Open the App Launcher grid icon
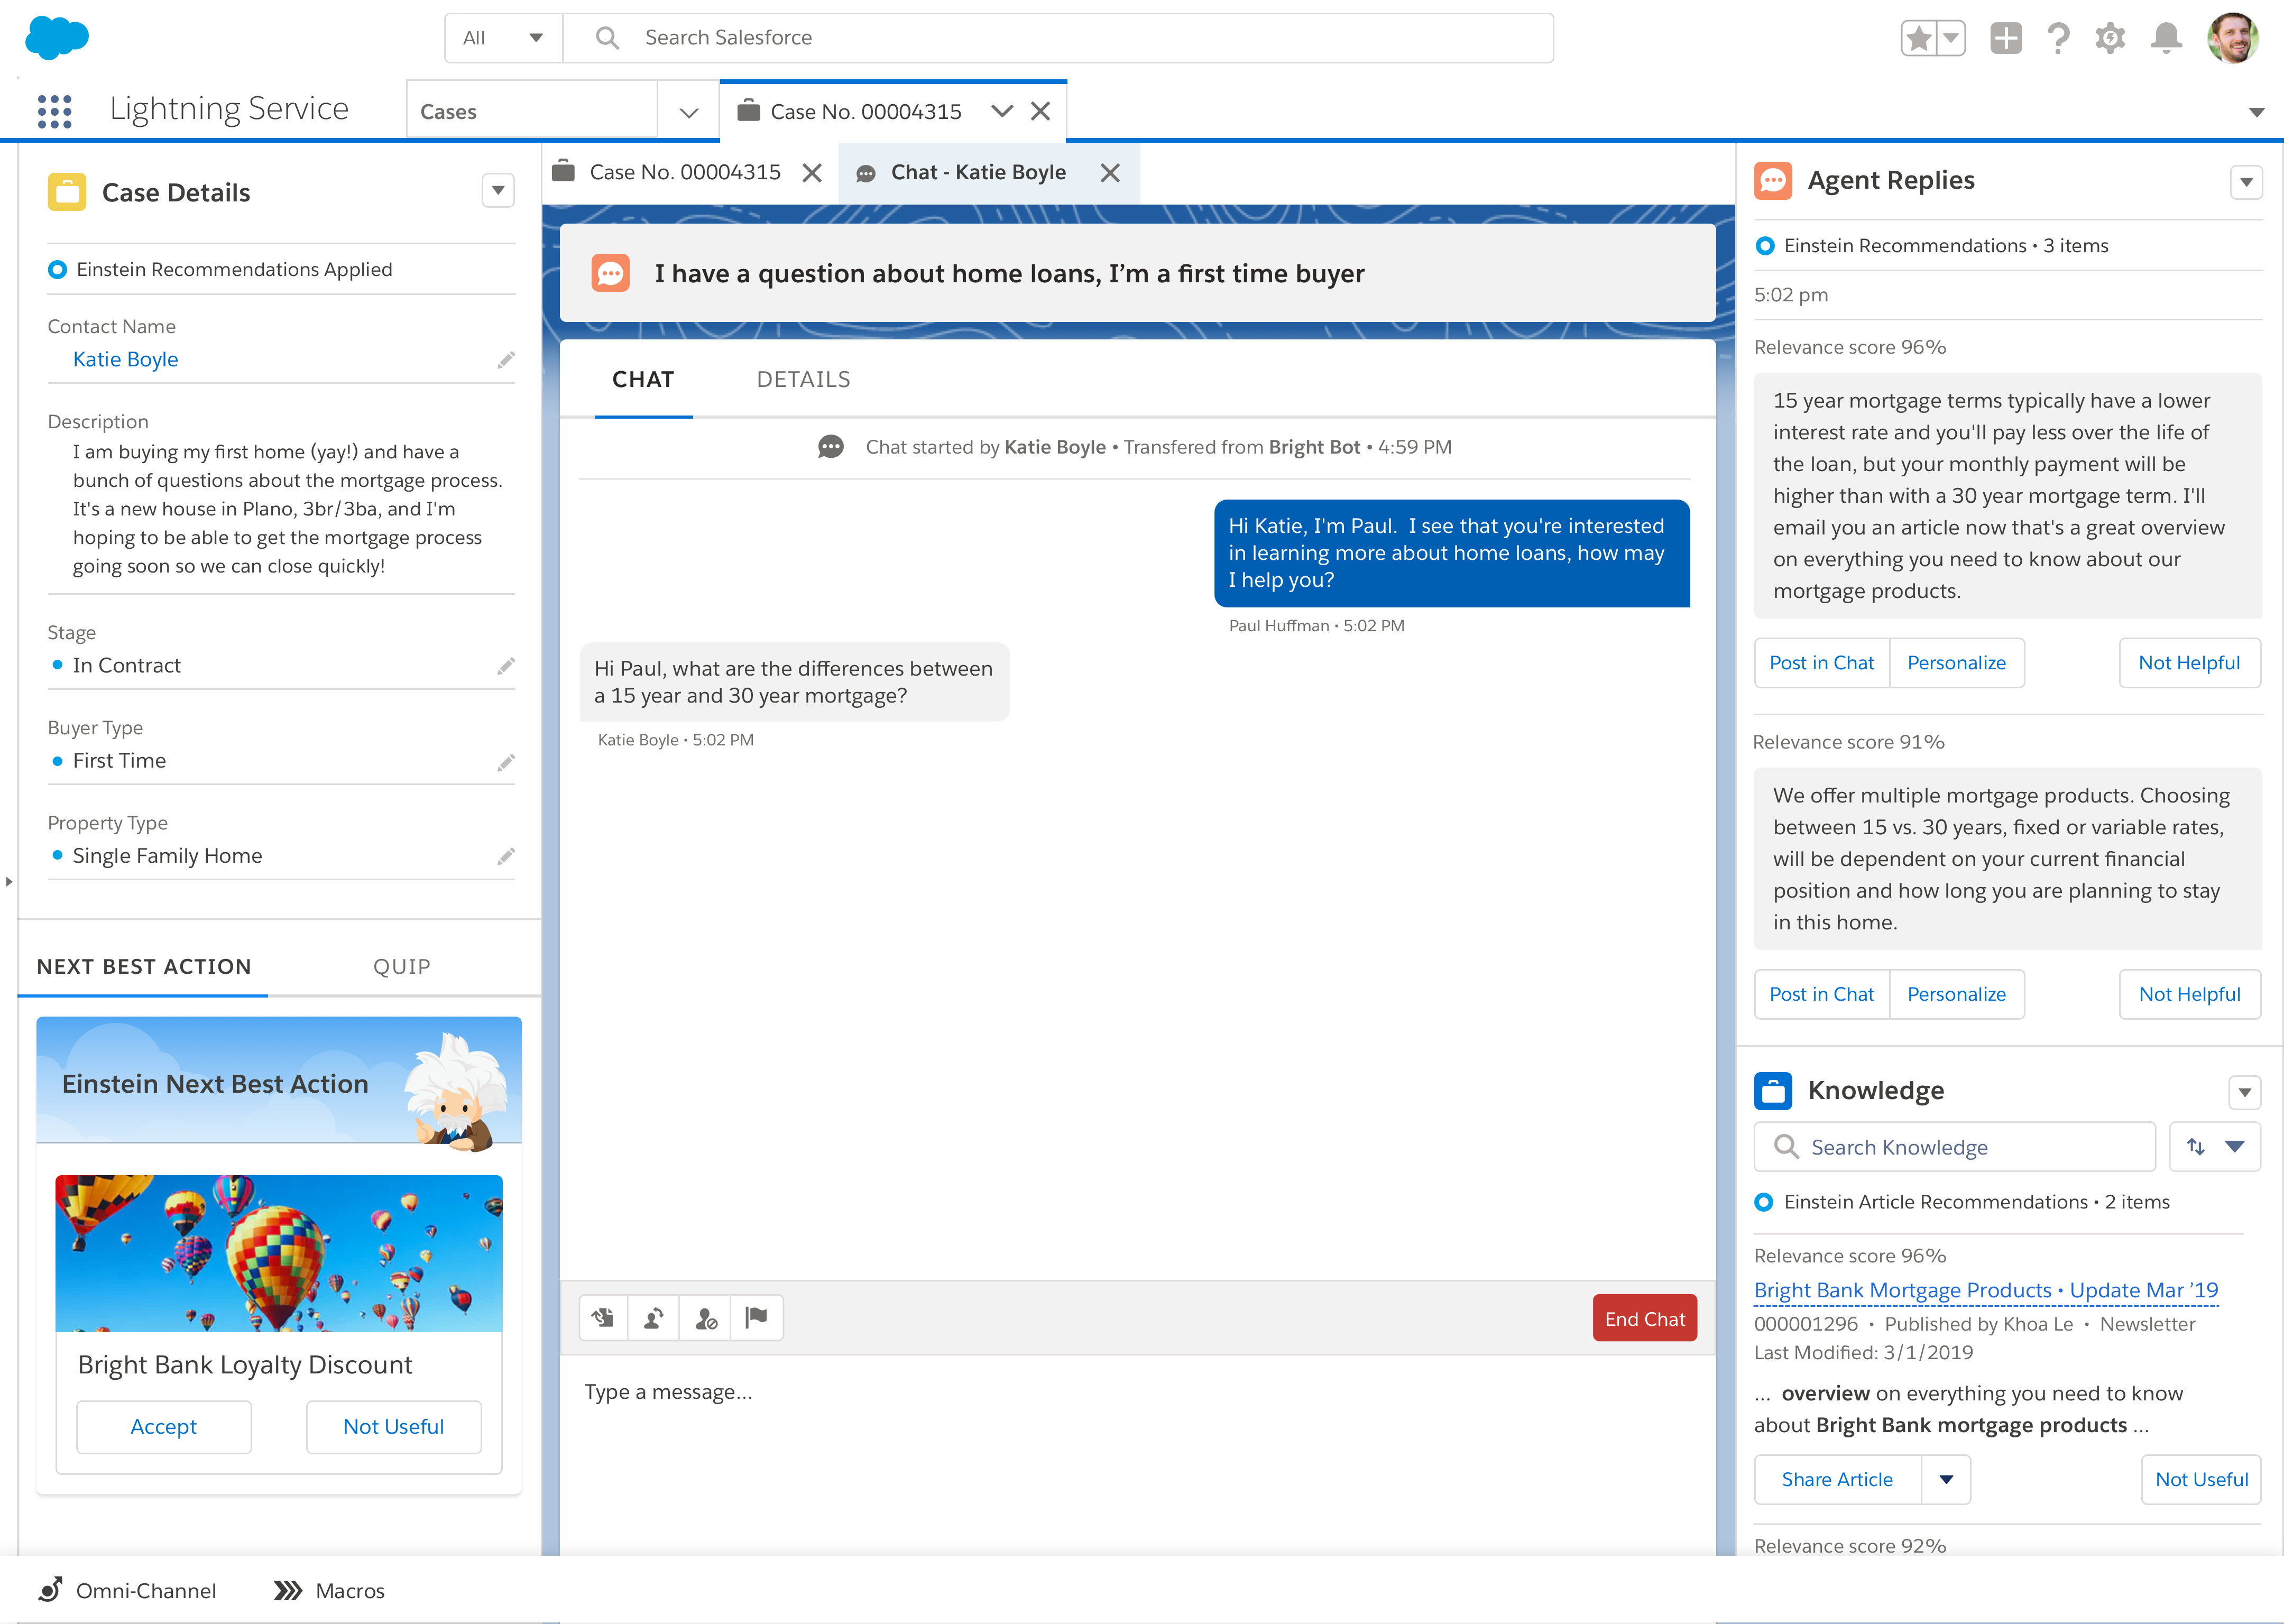2284x1624 pixels. (x=55, y=110)
